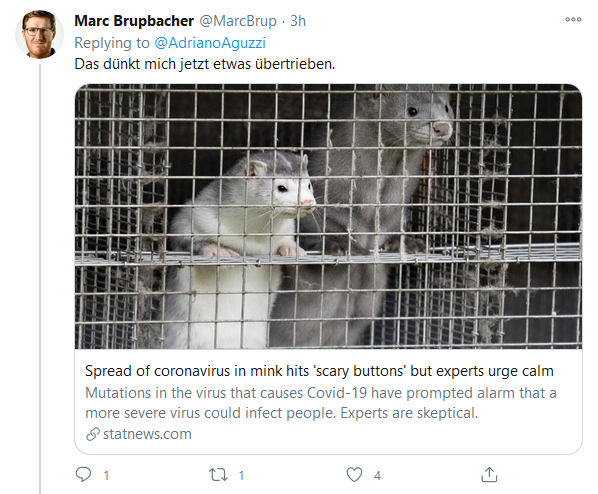
Task: Like the tweet with the heart icon
Action: [x=354, y=475]
